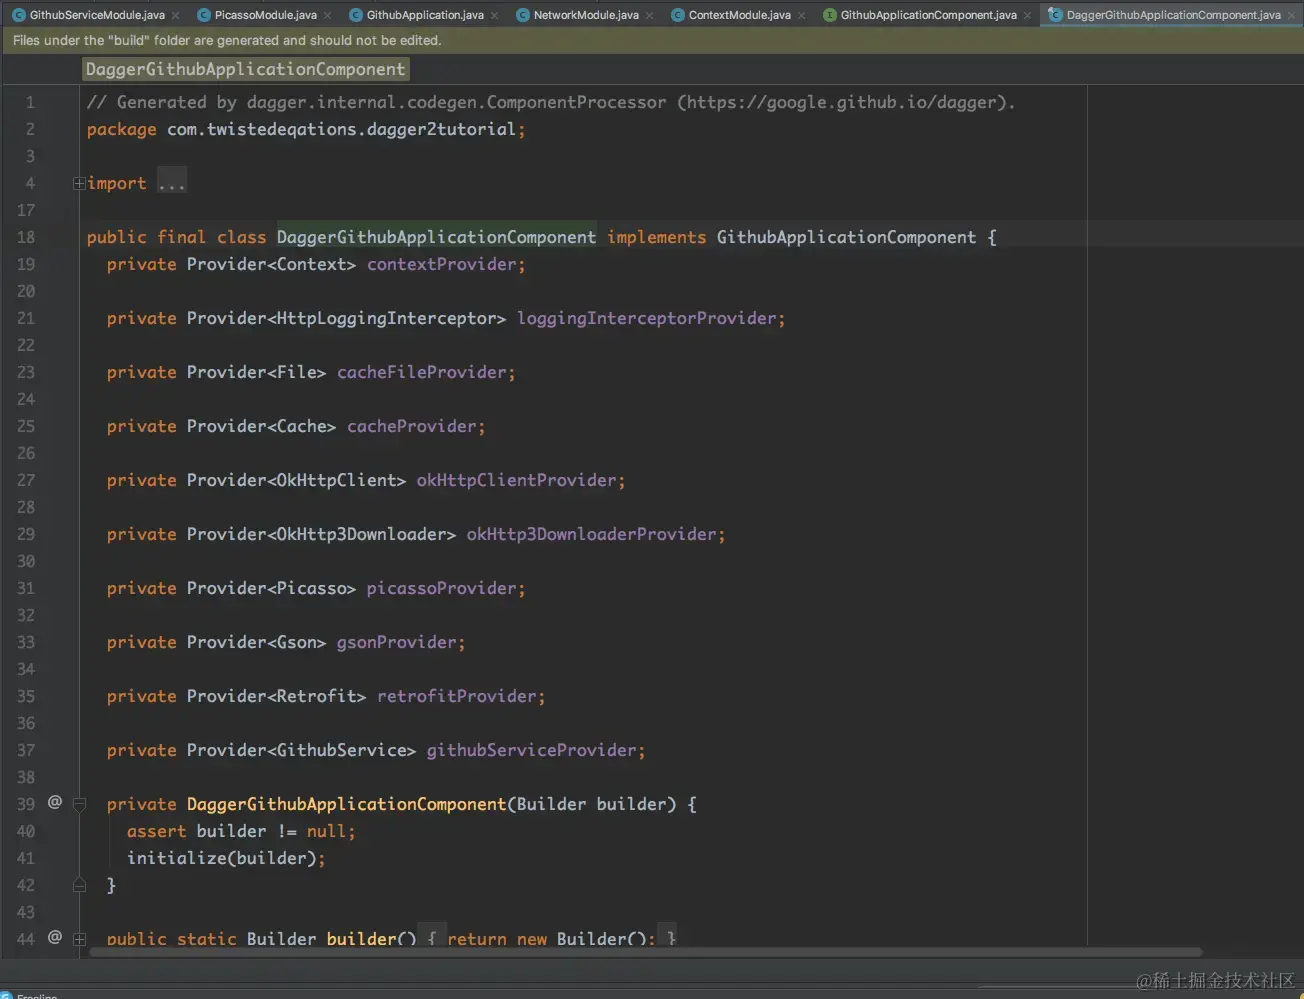Click the githubServiceProvider field
The width and height of the screenshot is (1304, 999).
pyautogui.click(x=531, y=750)
